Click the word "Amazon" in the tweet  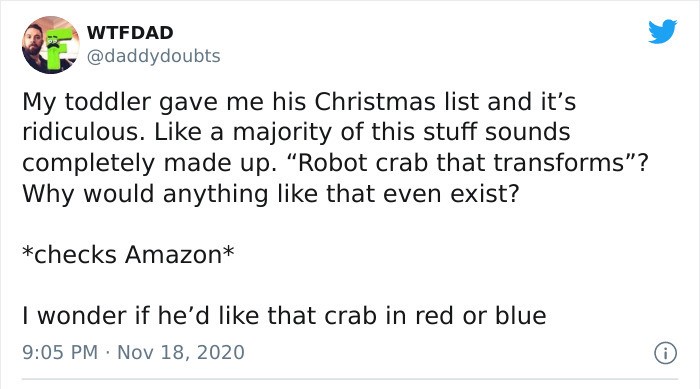pyautogui.click(x=173, y=255)
